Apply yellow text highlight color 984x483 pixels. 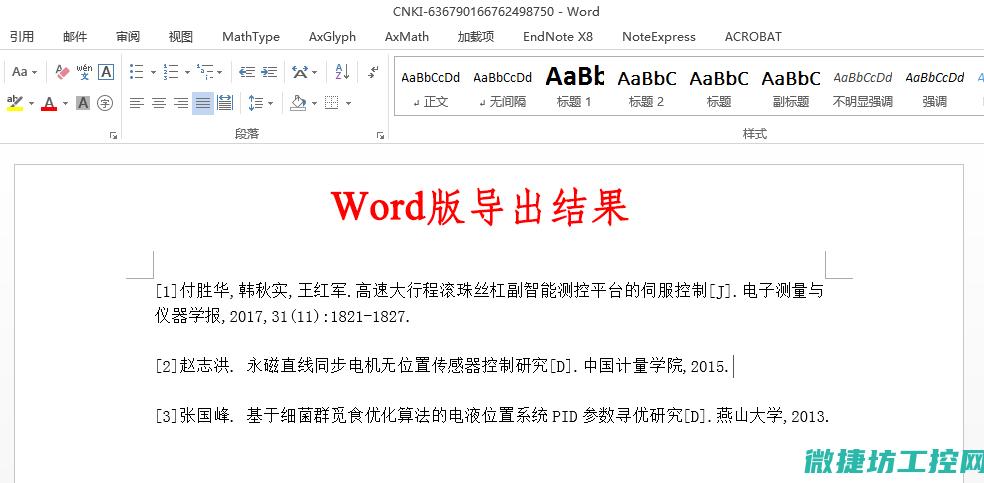(x=15, y=103)
